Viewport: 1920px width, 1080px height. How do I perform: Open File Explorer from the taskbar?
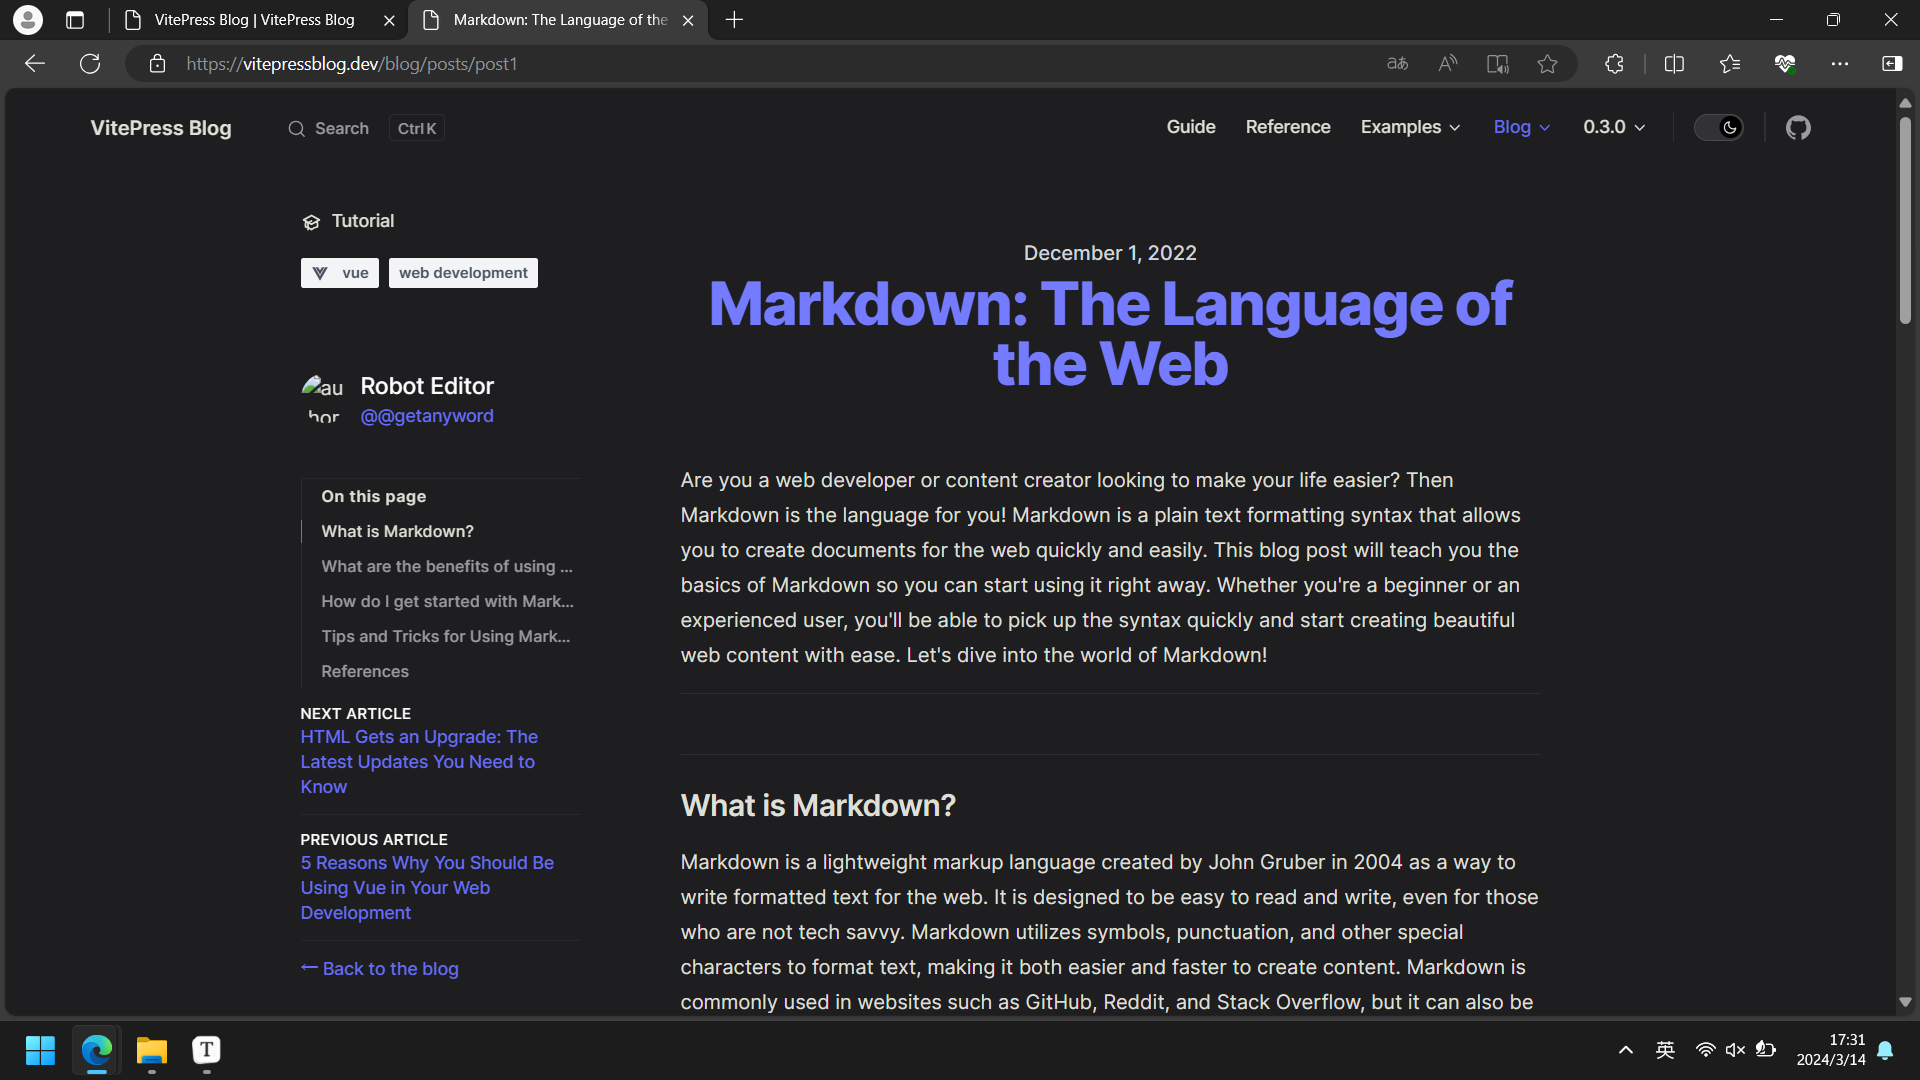coord(151,1051)
